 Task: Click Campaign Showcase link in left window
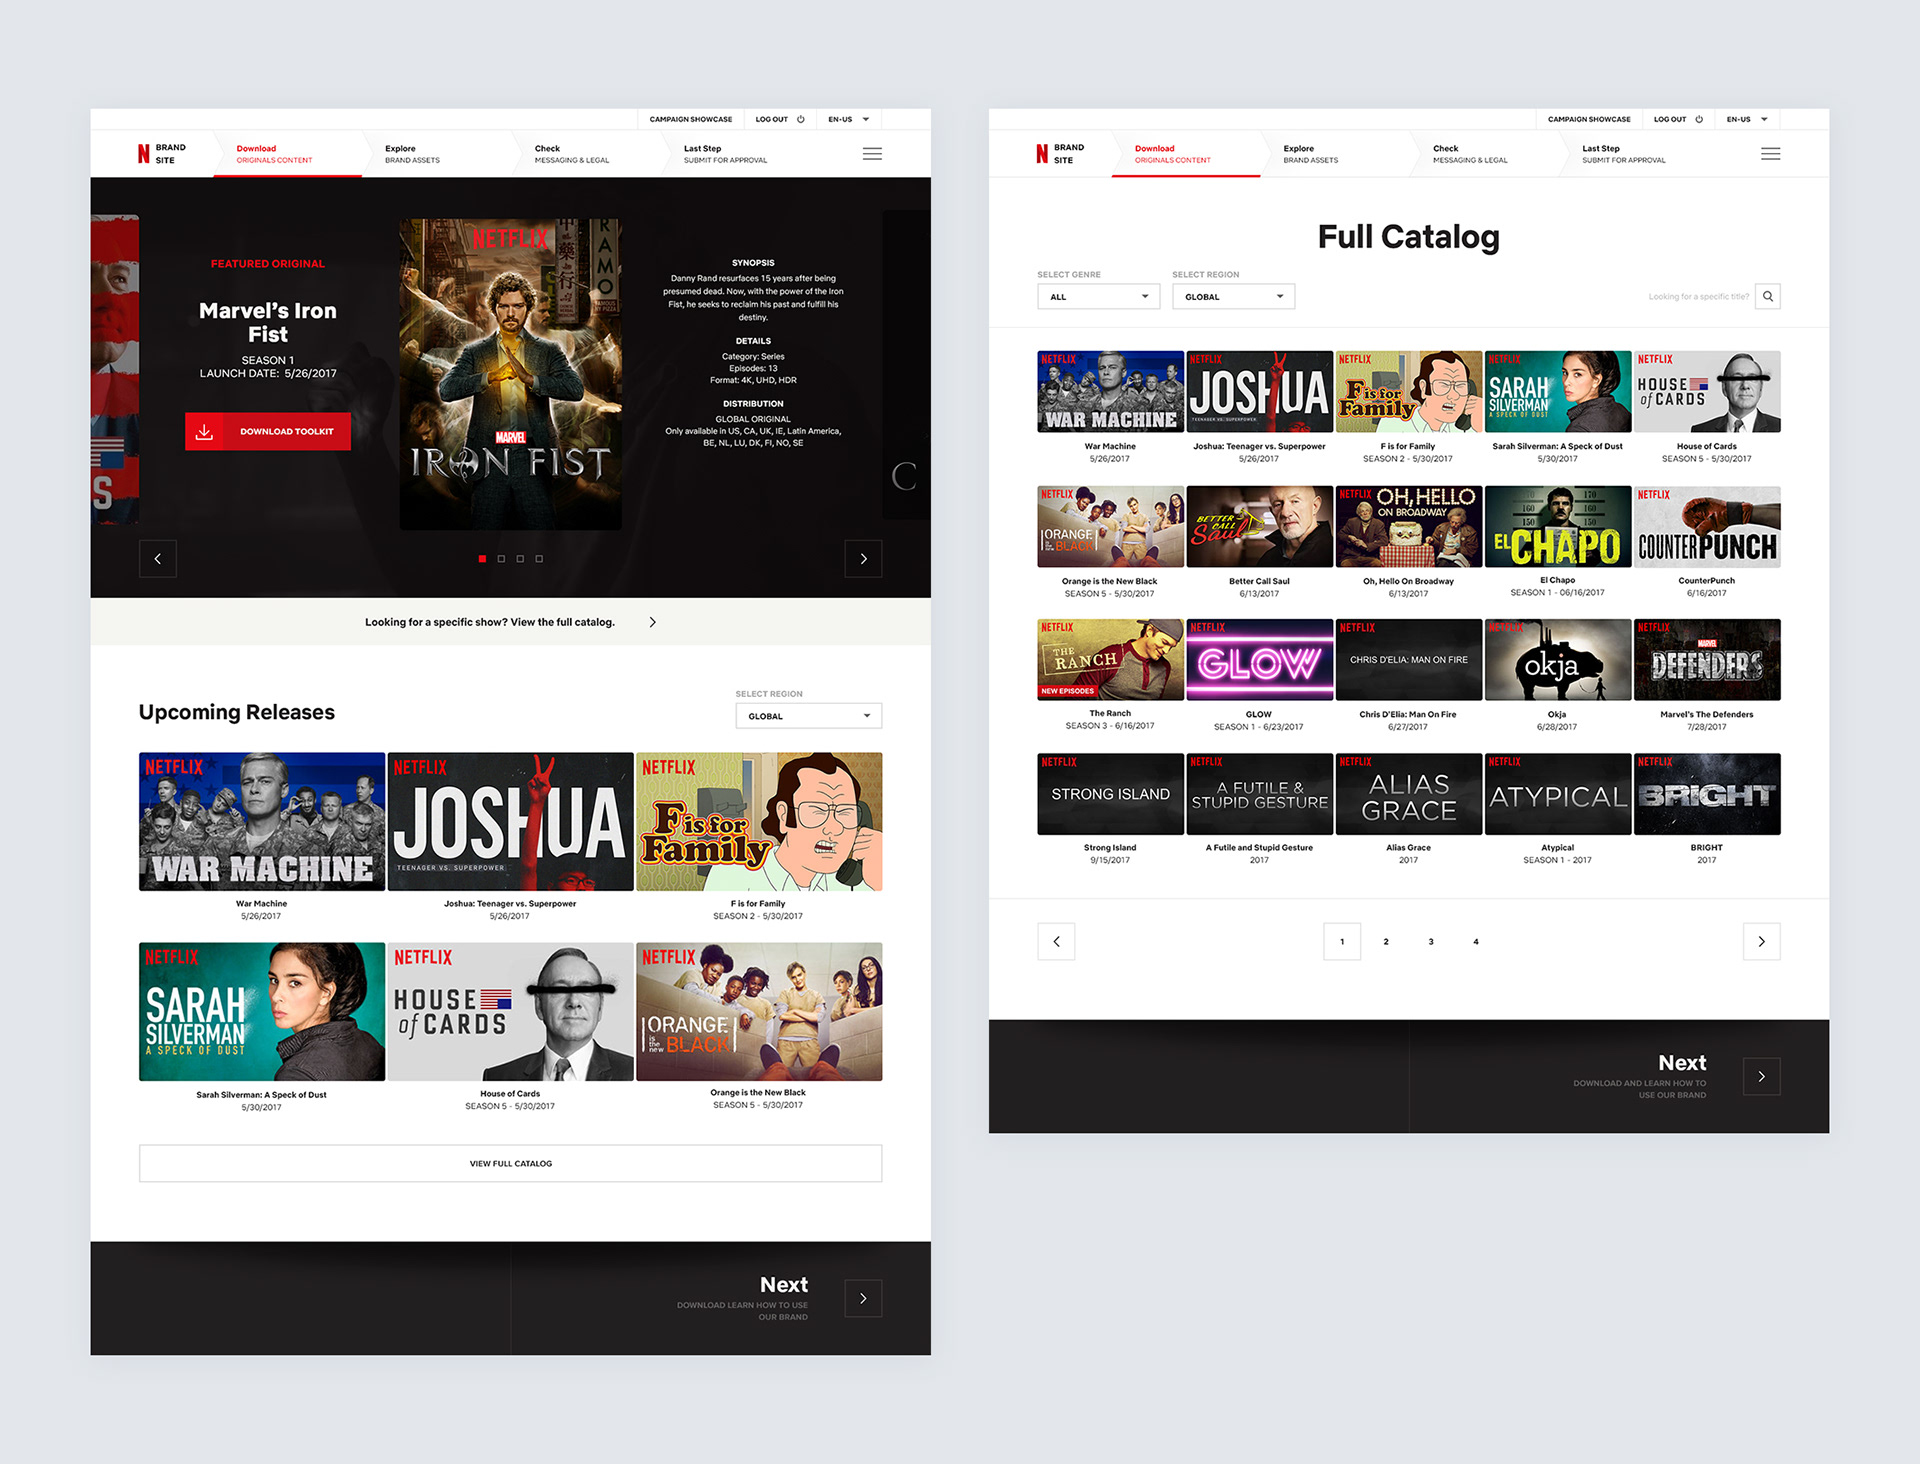[x=691, y=119]
